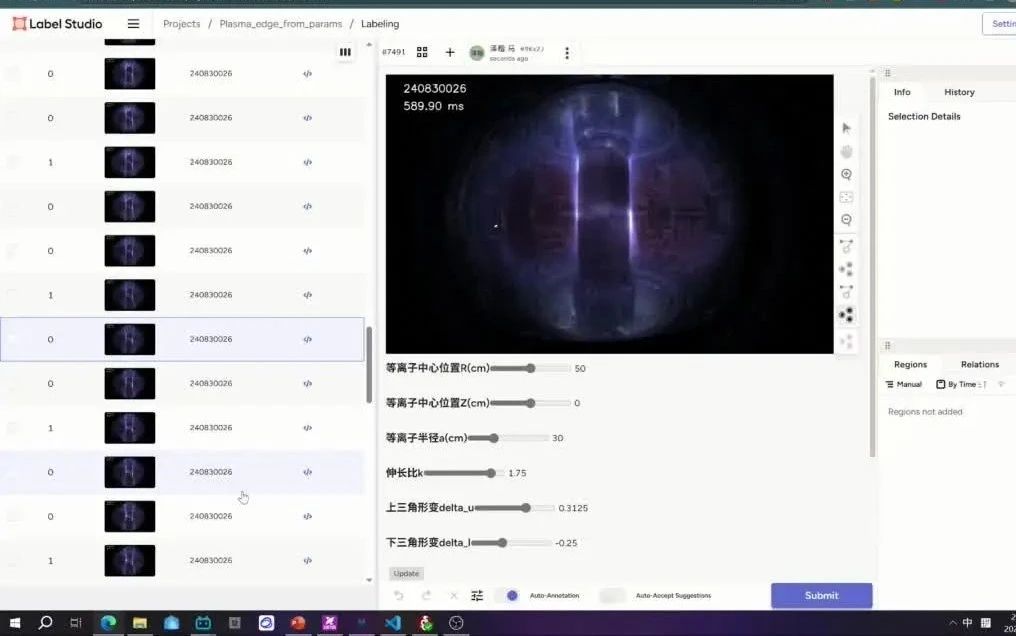The width and height of the screenshot is (1016, 636).
Task: Adjust 伸长比k slider
Action: point(465,473)
